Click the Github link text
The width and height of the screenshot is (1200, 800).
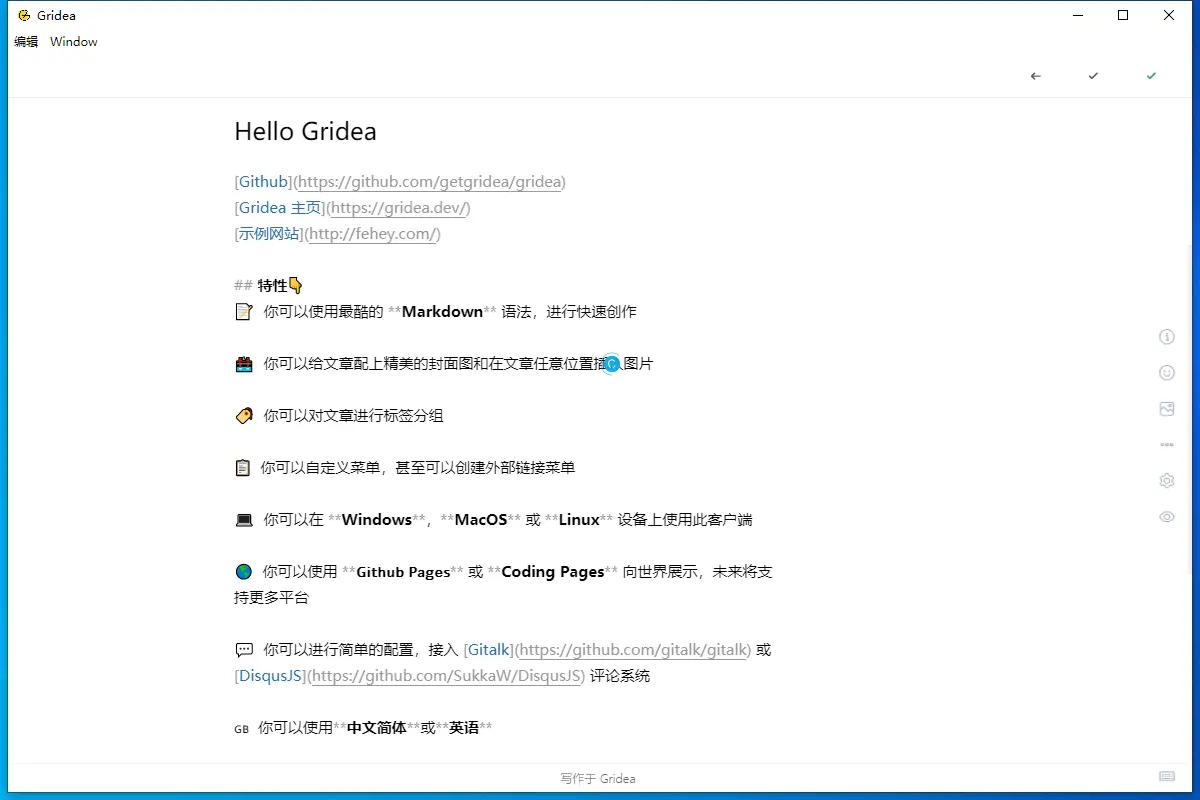264,182
